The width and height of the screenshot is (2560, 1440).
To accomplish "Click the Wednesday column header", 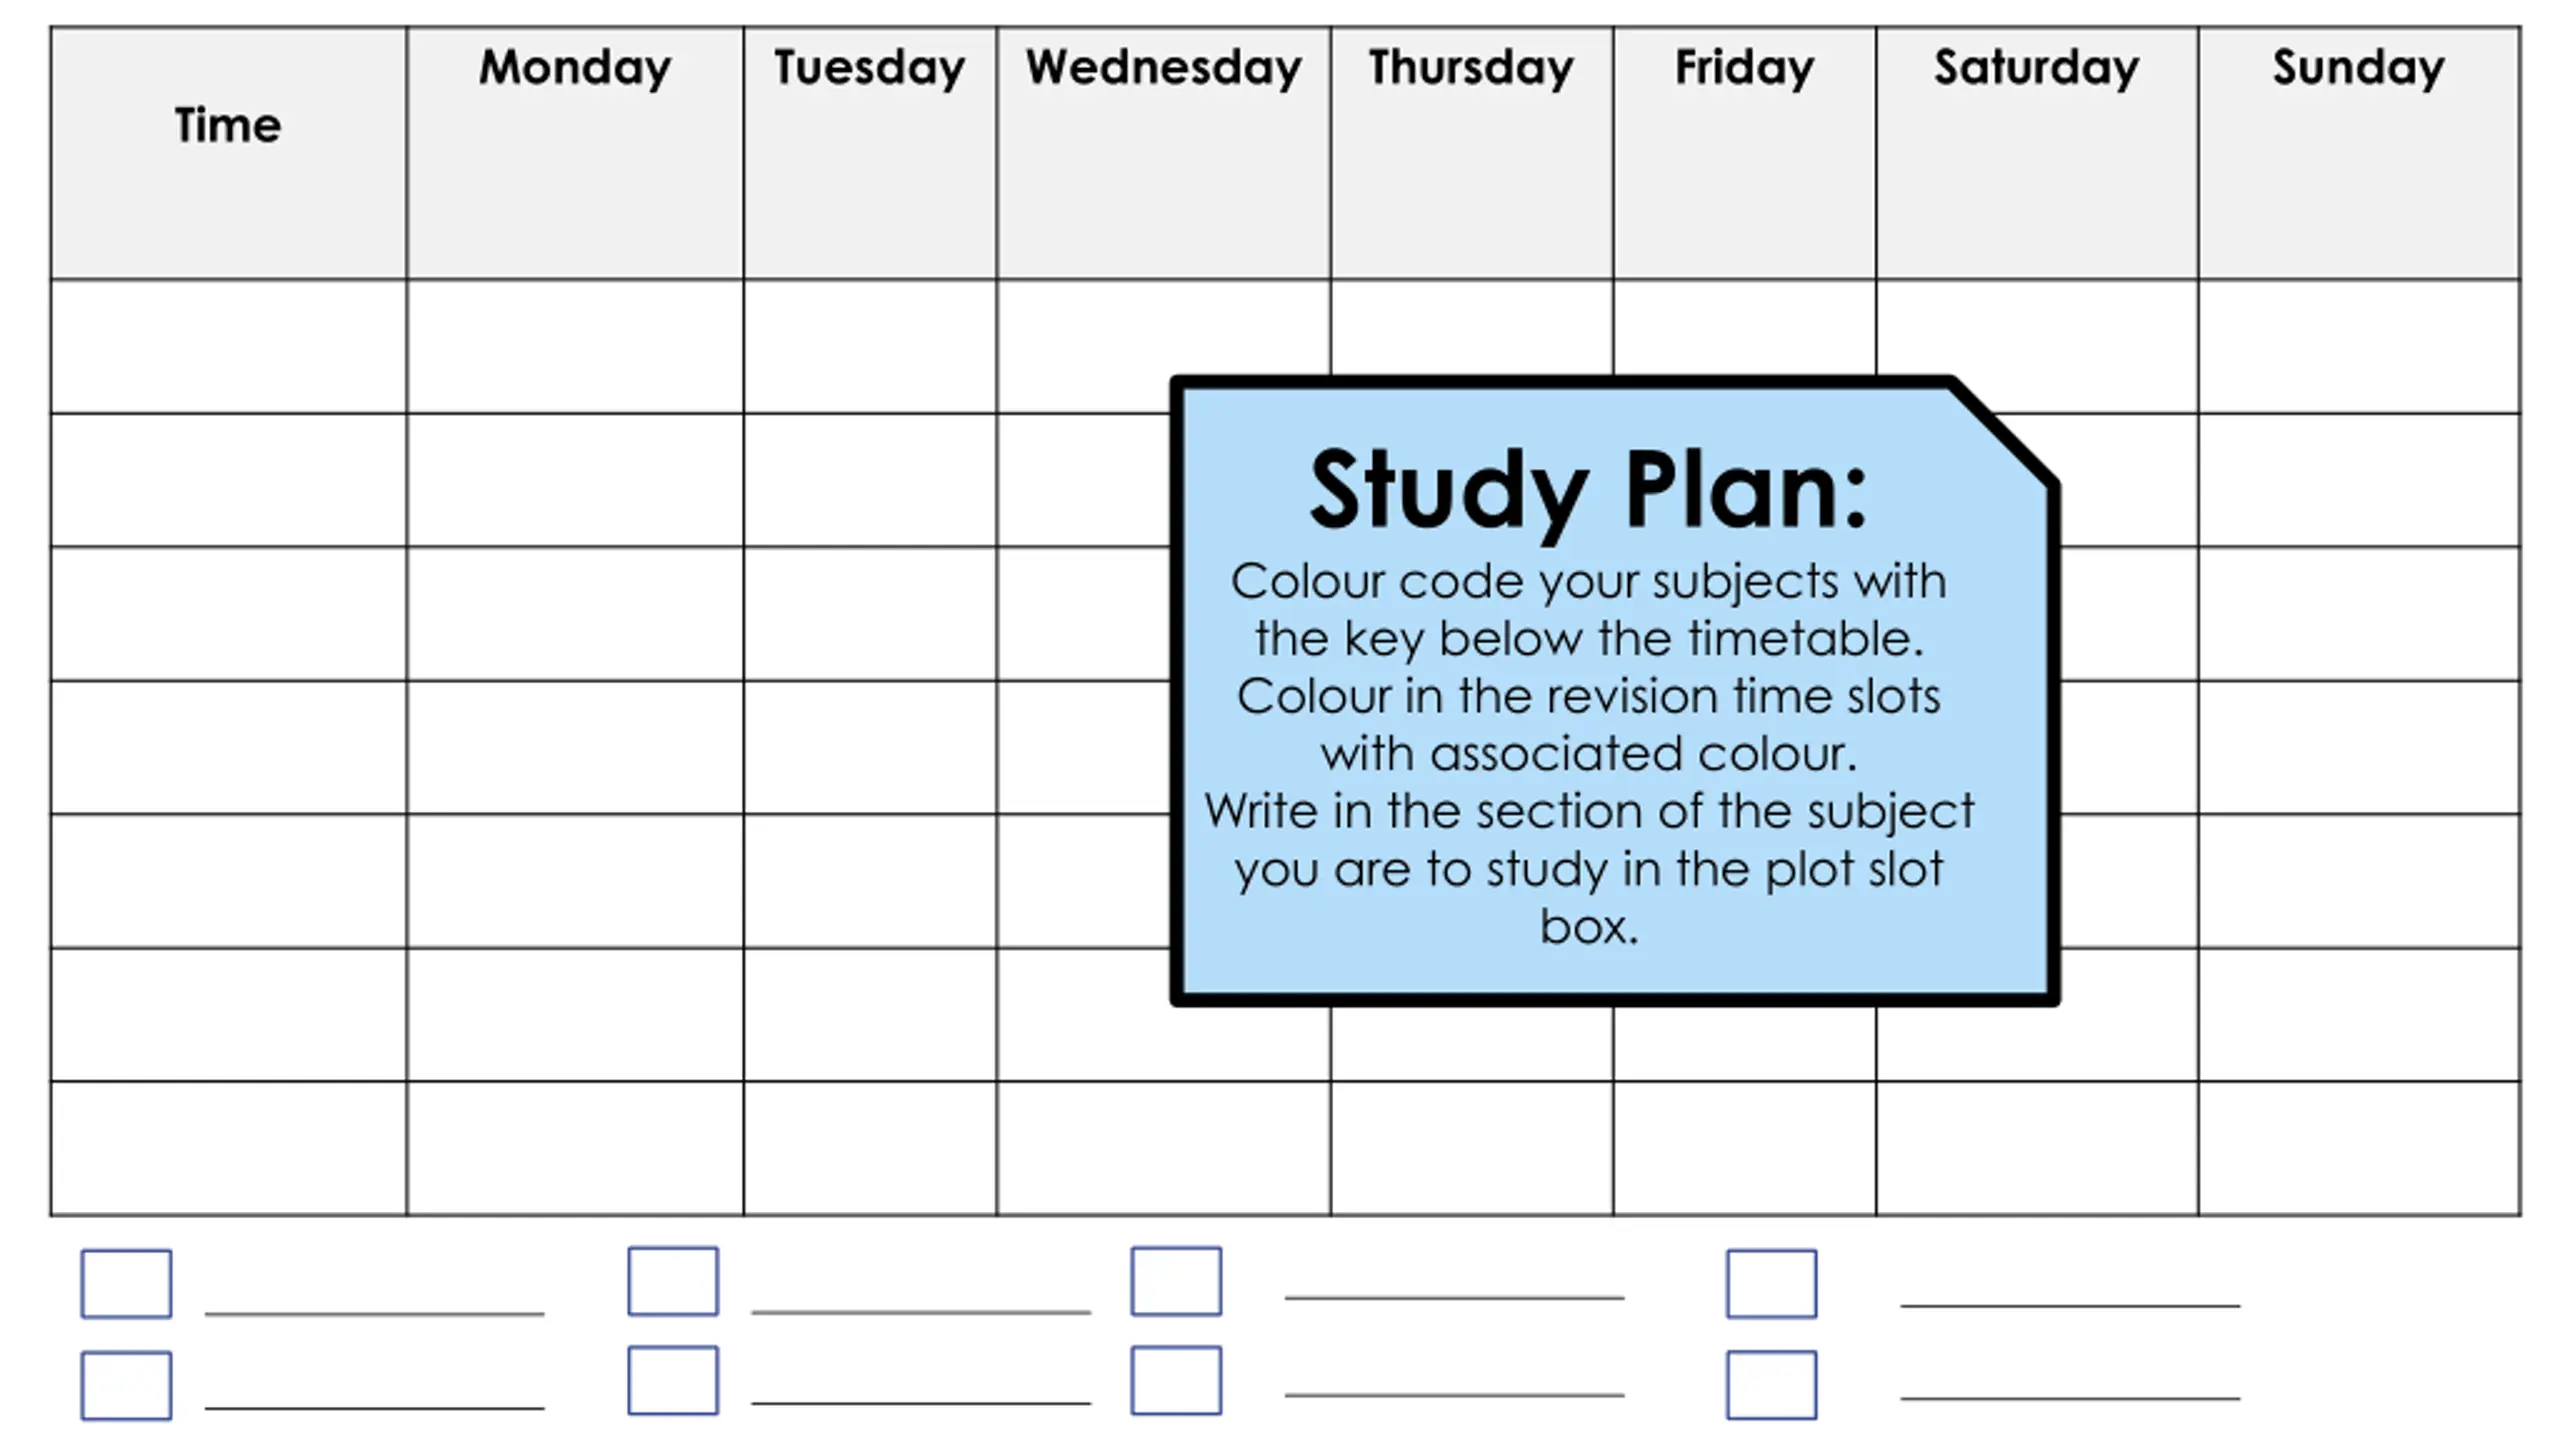I will point(1164,153).
